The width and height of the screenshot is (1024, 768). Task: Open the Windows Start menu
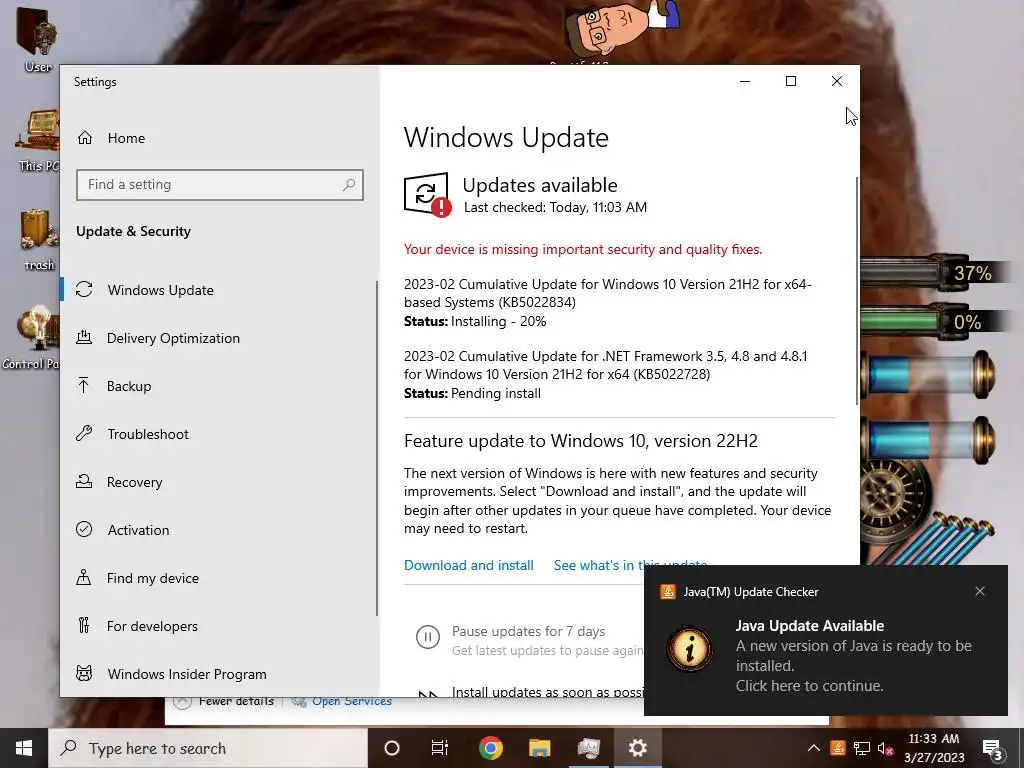(24, 748)
